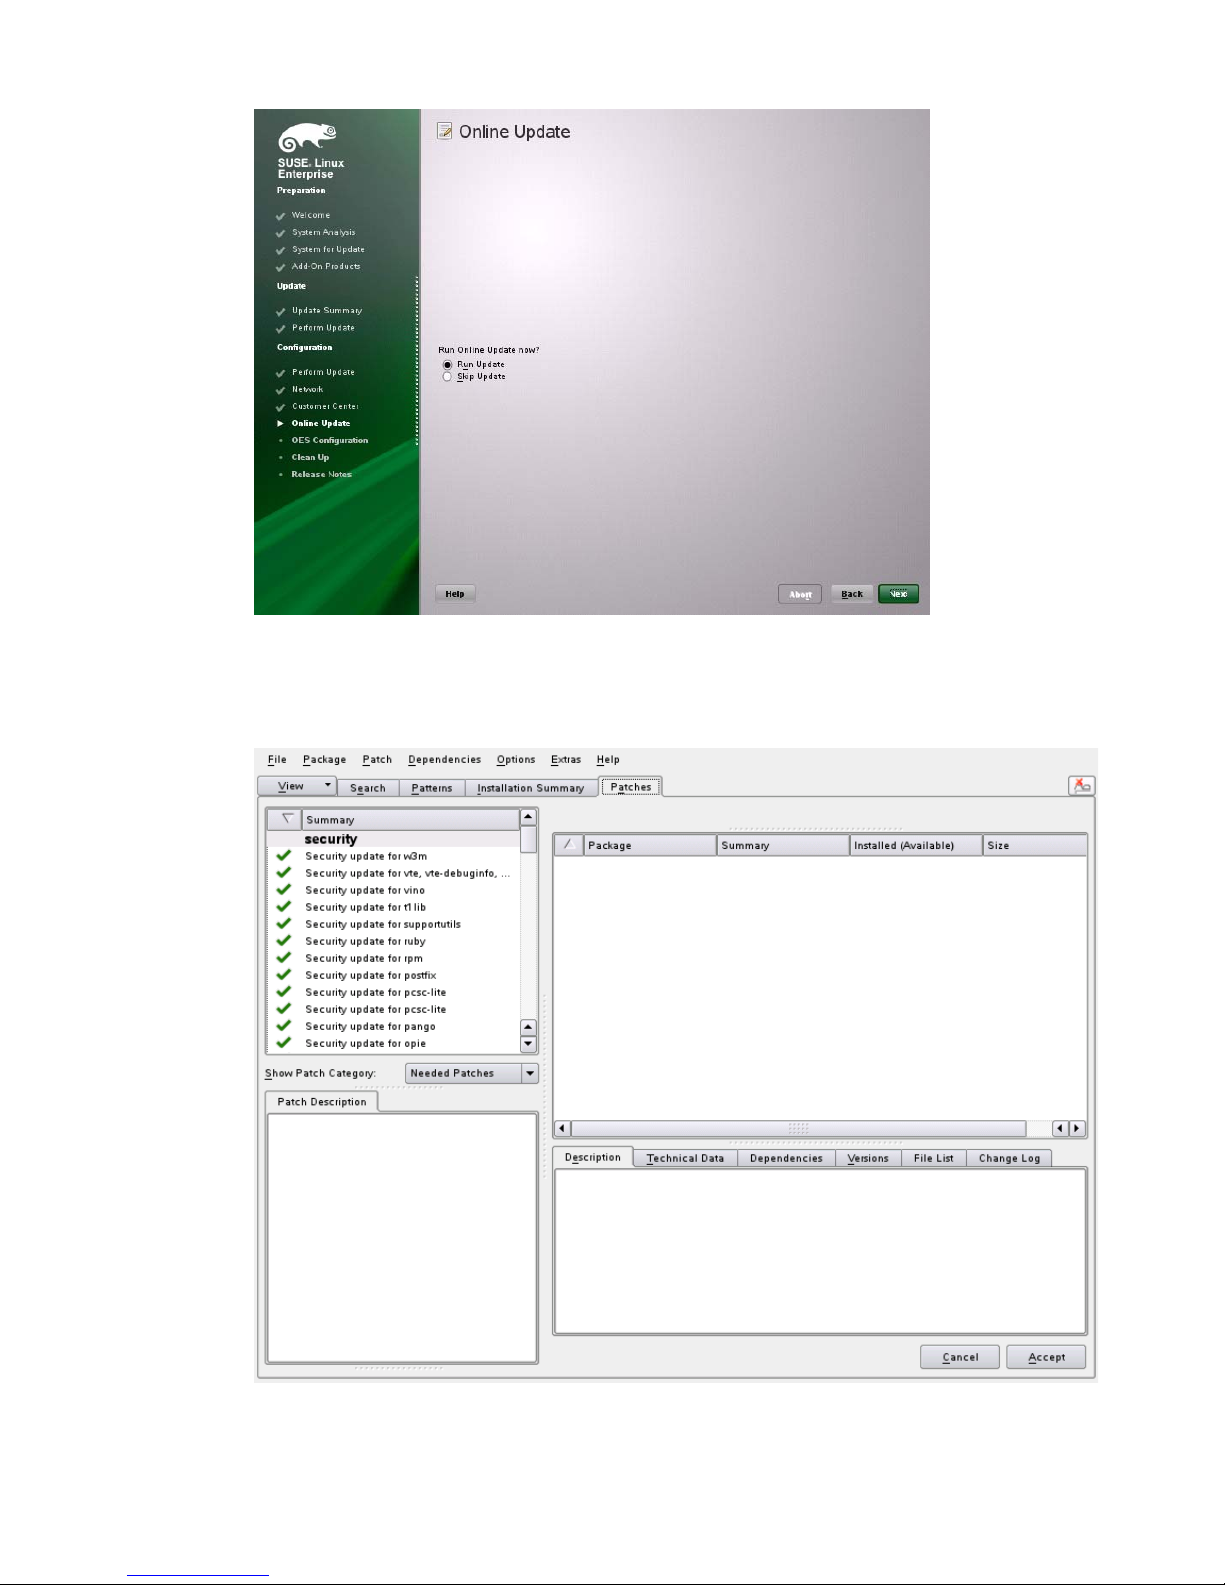1225x1585 pixels.
Task: Switch to the Installation Summary tab
Action: point(530,788)
